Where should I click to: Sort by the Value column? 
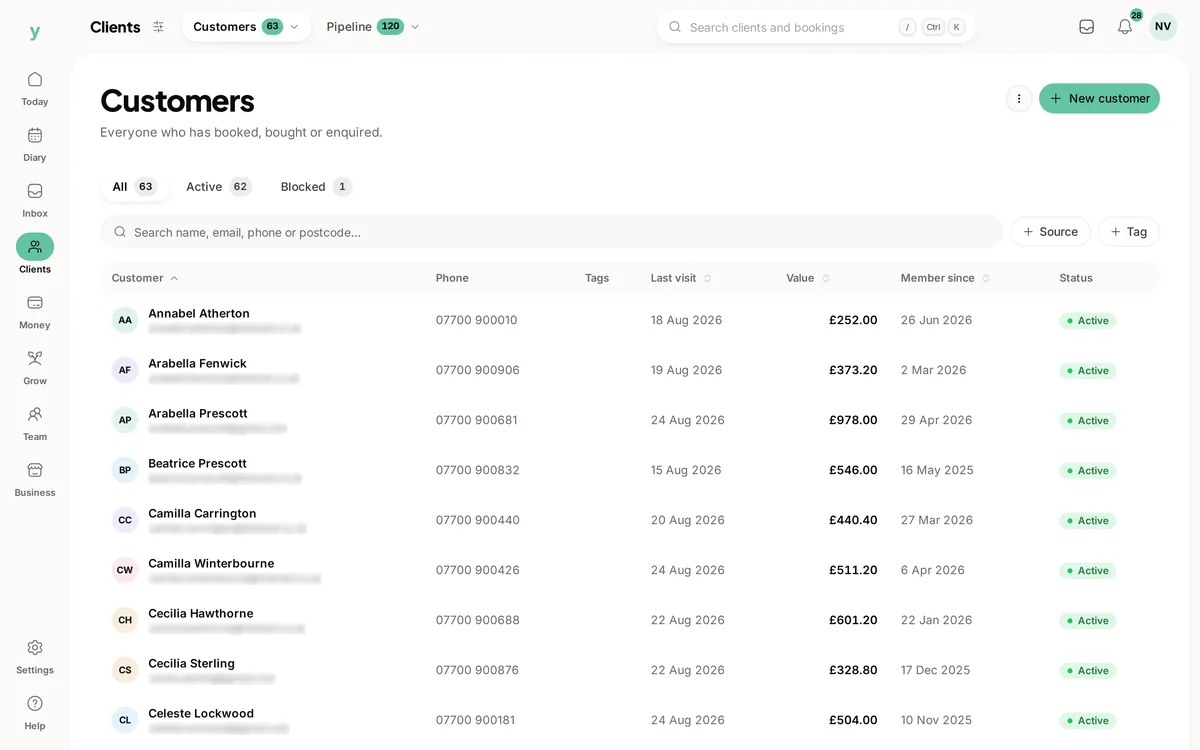click(808, 278)
